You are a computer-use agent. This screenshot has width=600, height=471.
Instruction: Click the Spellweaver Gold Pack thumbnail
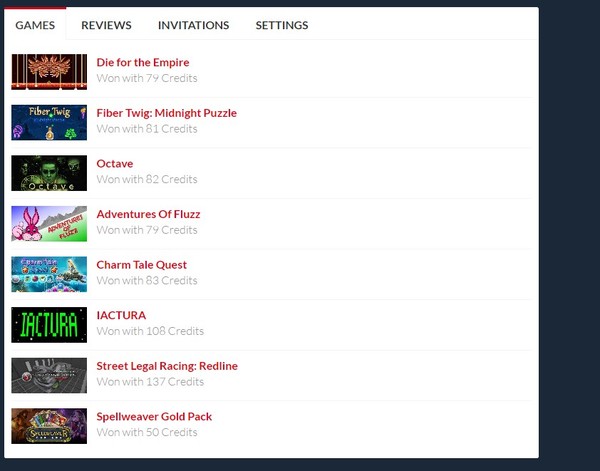[49, 426]
